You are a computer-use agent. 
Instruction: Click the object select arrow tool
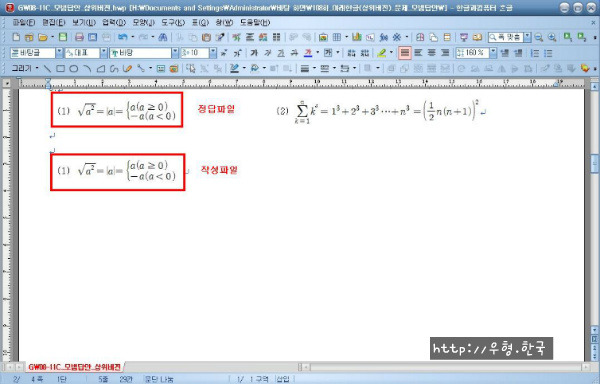[191, 68]
